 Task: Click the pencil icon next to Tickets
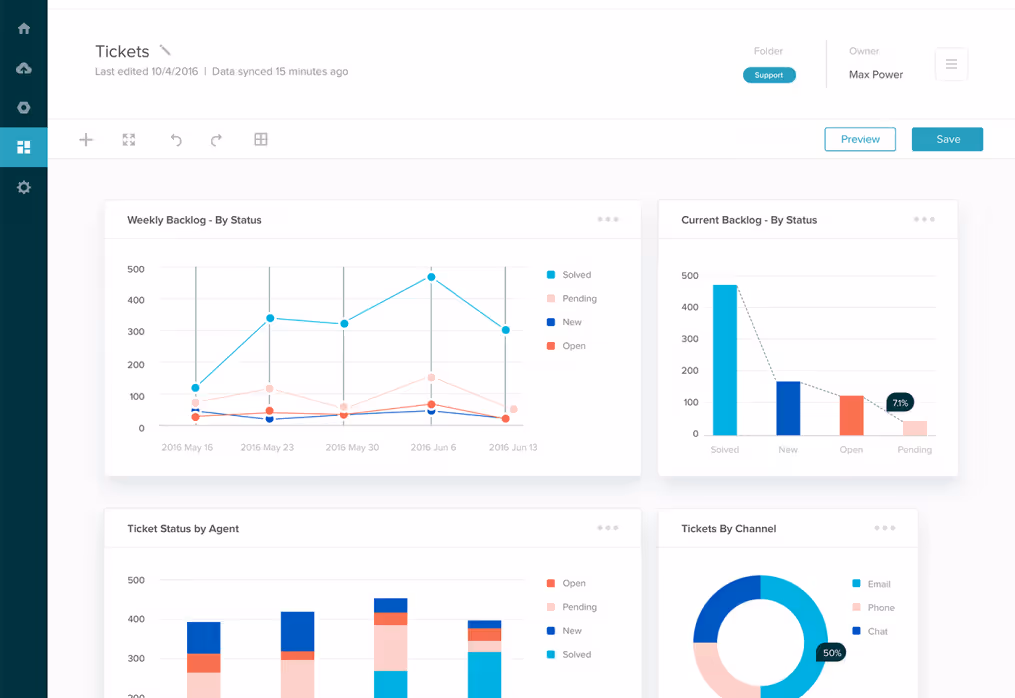[x=165, y=51]
